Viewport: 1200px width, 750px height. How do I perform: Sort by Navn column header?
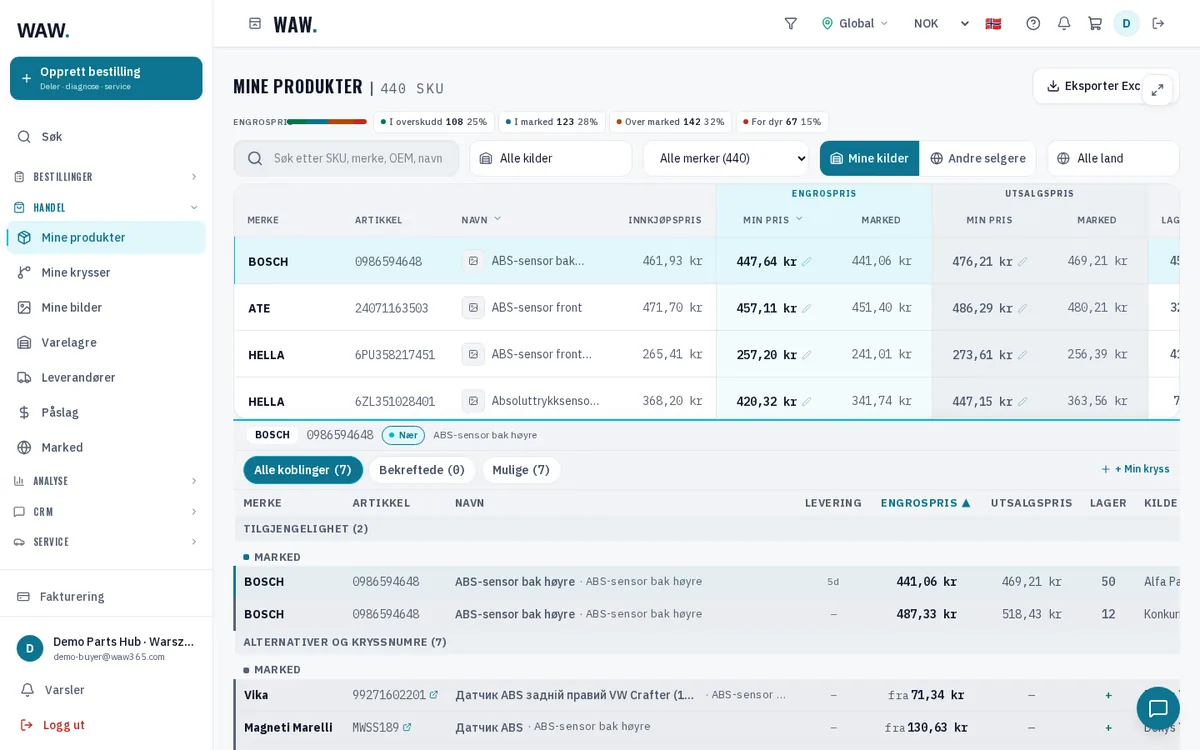tap(481, 220)
